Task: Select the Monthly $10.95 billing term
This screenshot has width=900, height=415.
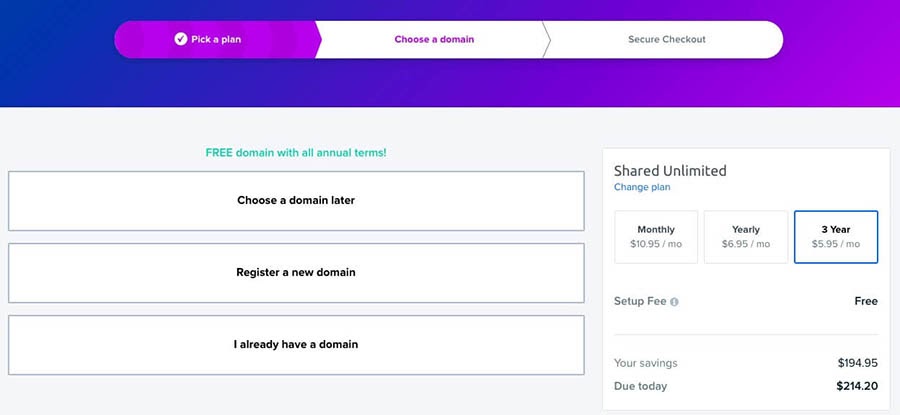Action: (656, 237)
